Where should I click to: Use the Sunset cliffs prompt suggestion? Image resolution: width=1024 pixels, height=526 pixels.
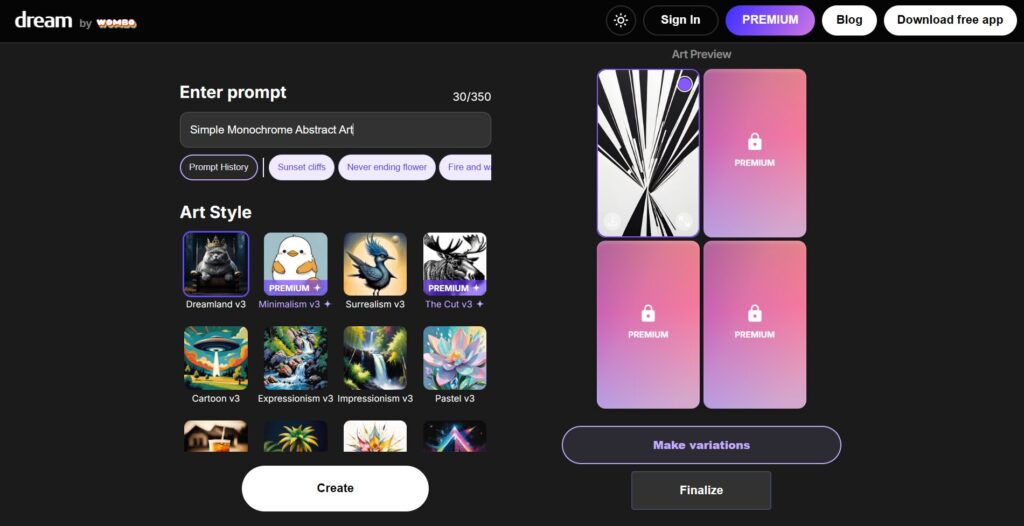pos(302,167)
